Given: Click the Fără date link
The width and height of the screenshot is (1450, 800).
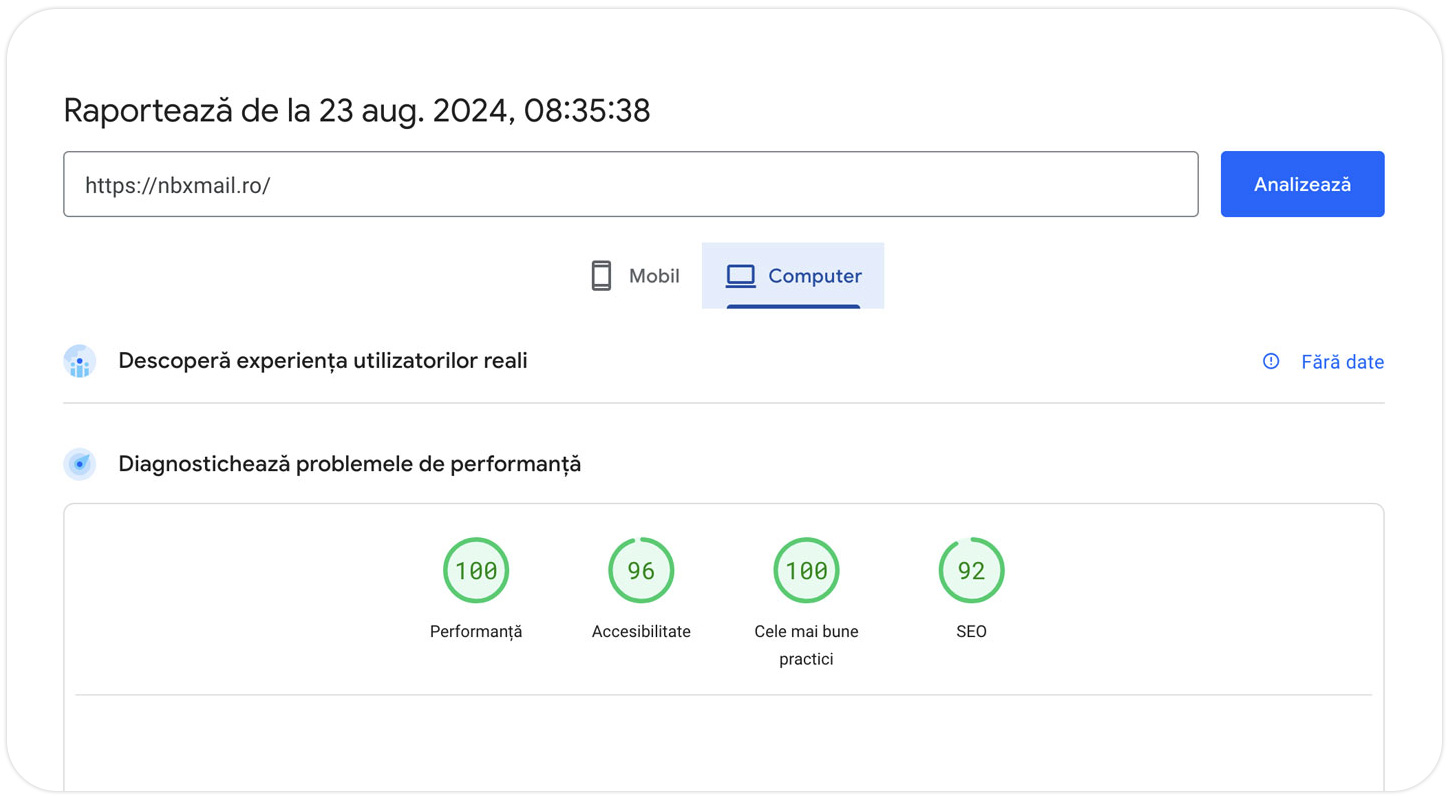Looking at the screenshot, I should 1342,362.
